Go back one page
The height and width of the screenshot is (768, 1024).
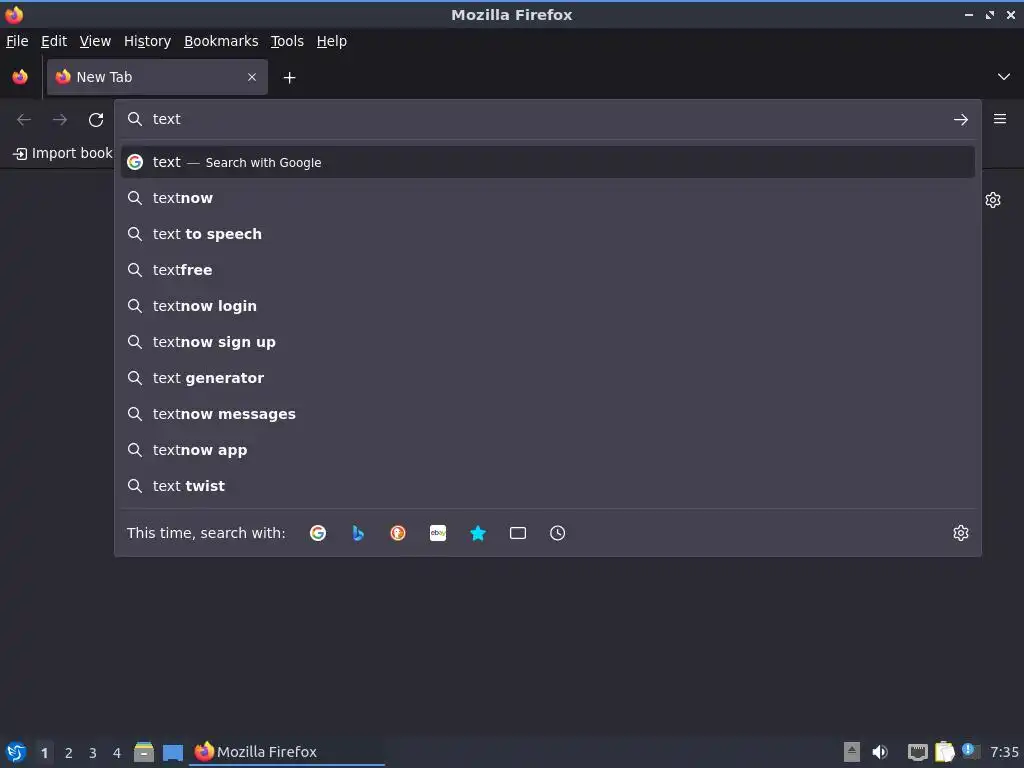click(24, 120)
